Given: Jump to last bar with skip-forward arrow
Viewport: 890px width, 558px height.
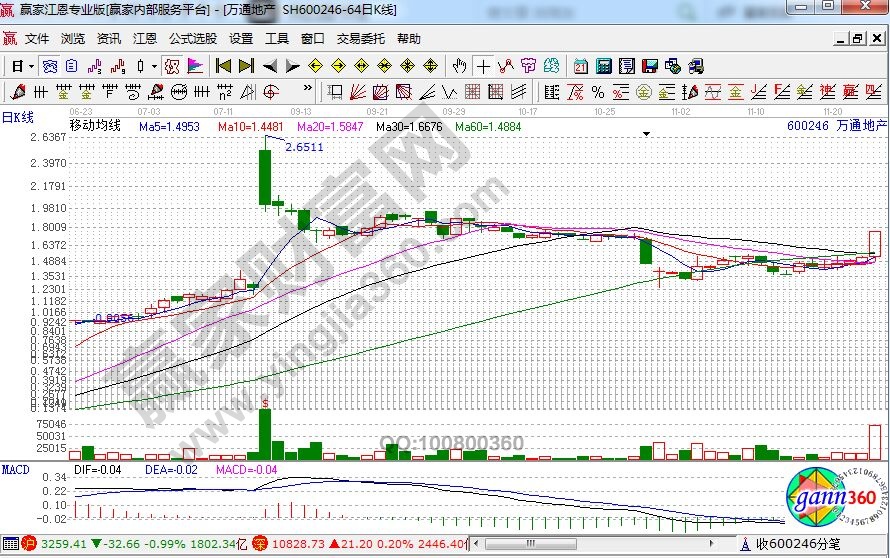Looking at the screenshot, I should click(246, 66).
